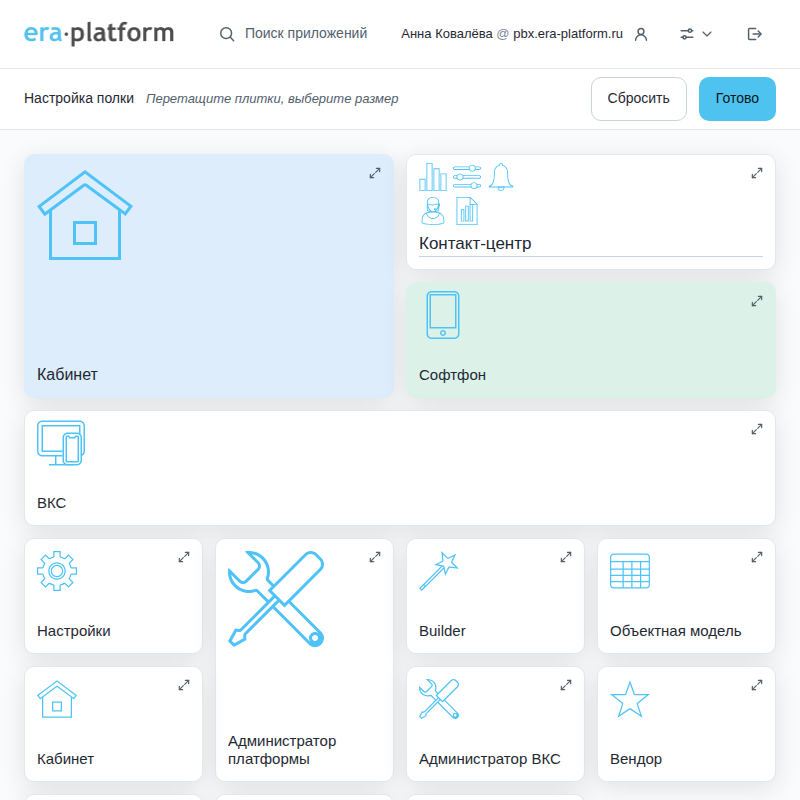Image resolution: width=800 pixels, height=800 pixels.
Task: Click the search magnifier icon
Action: tap(227, 34)
